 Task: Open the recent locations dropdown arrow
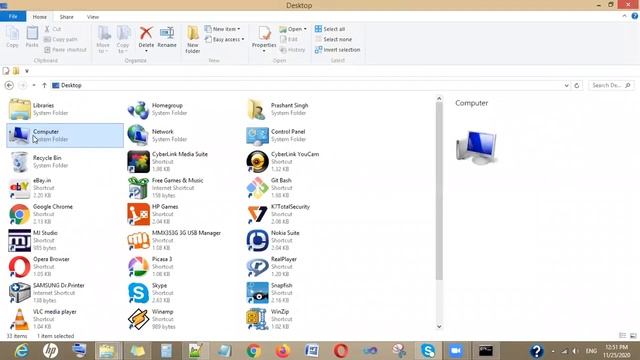click(x=34, y=85)
